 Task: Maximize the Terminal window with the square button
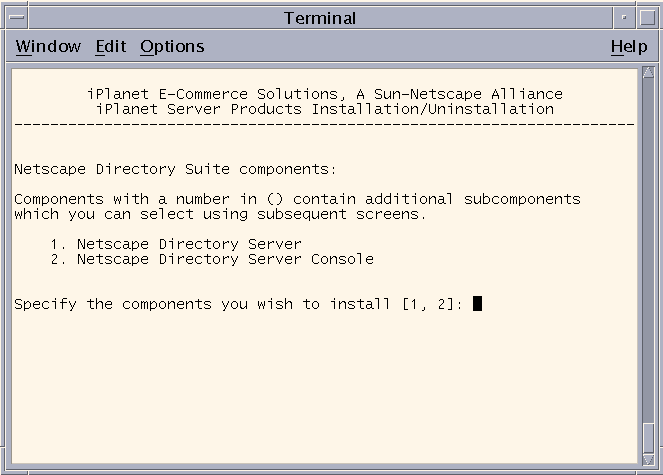(x=647, y=18)
